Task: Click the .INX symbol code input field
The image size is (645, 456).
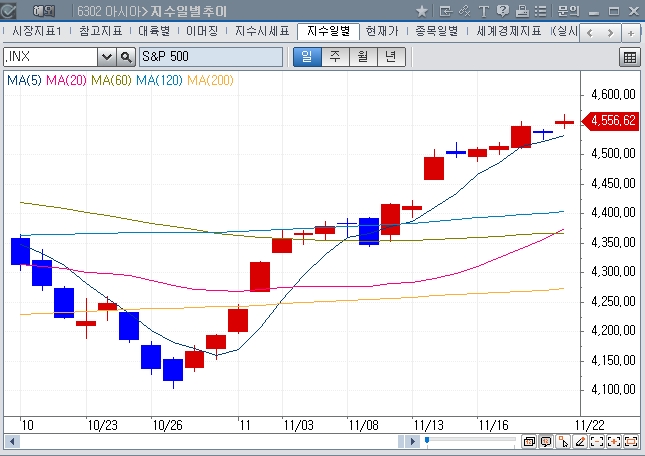Action: (50, 57)
